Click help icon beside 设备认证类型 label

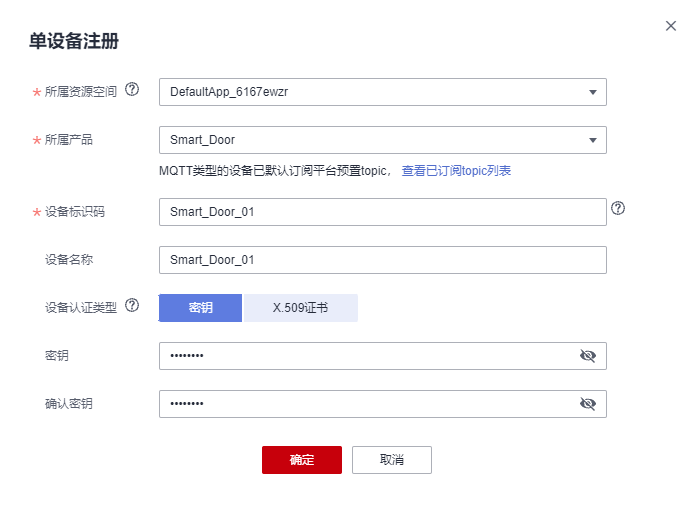pos(132,306)
